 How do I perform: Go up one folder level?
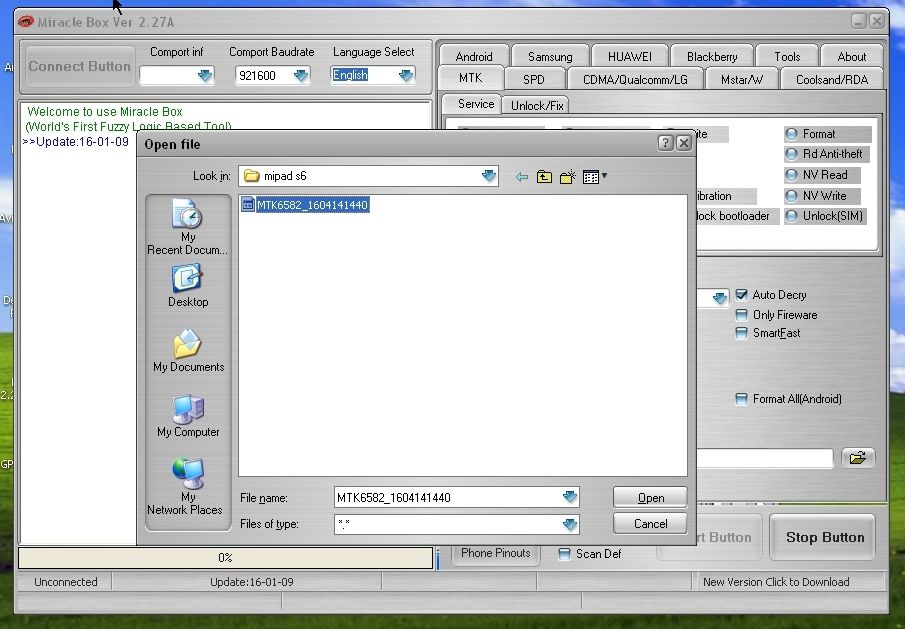(544, 177)
